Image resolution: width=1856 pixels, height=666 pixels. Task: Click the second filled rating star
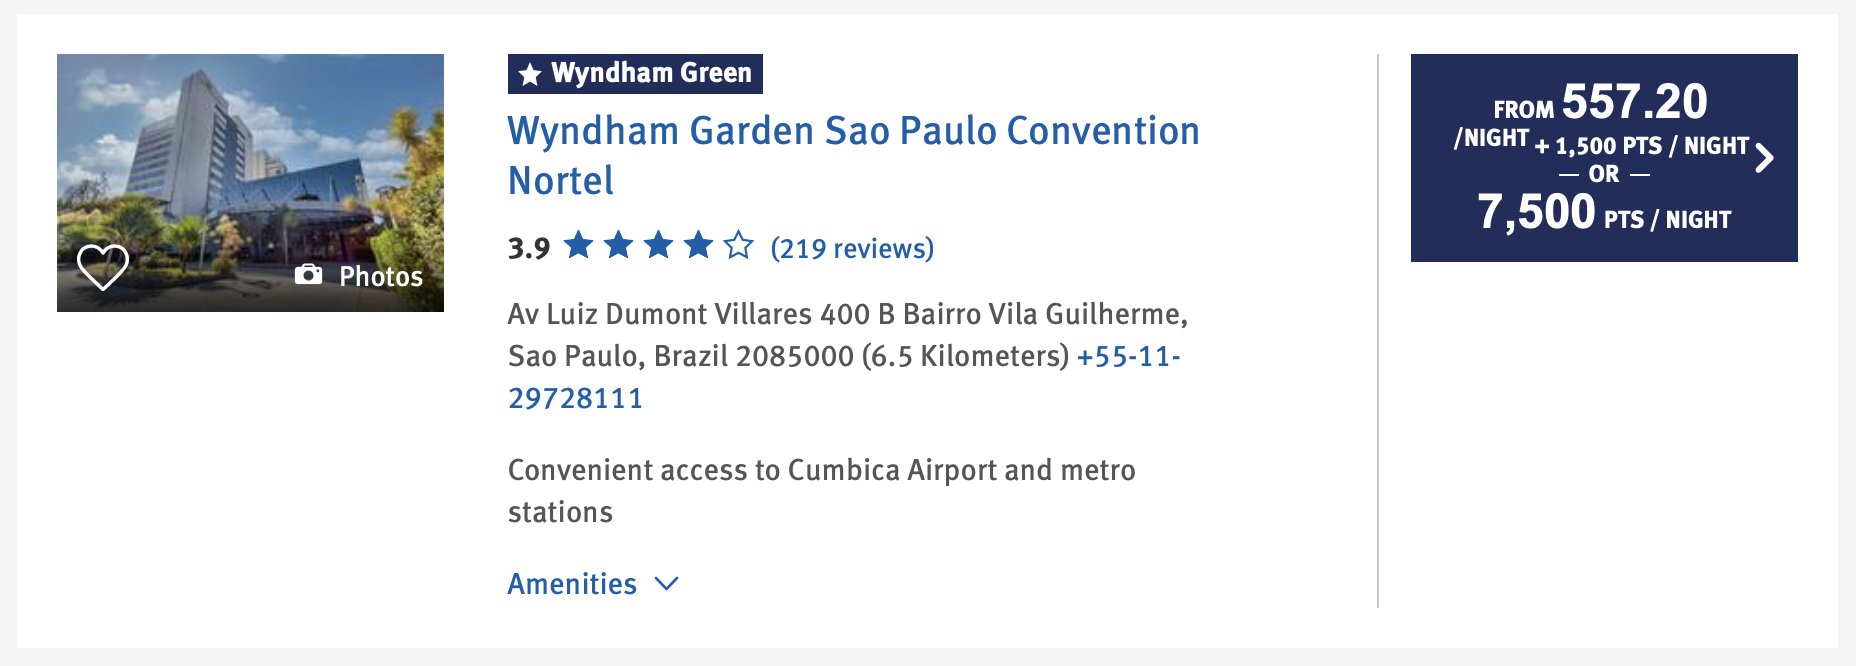click(619, 245)
